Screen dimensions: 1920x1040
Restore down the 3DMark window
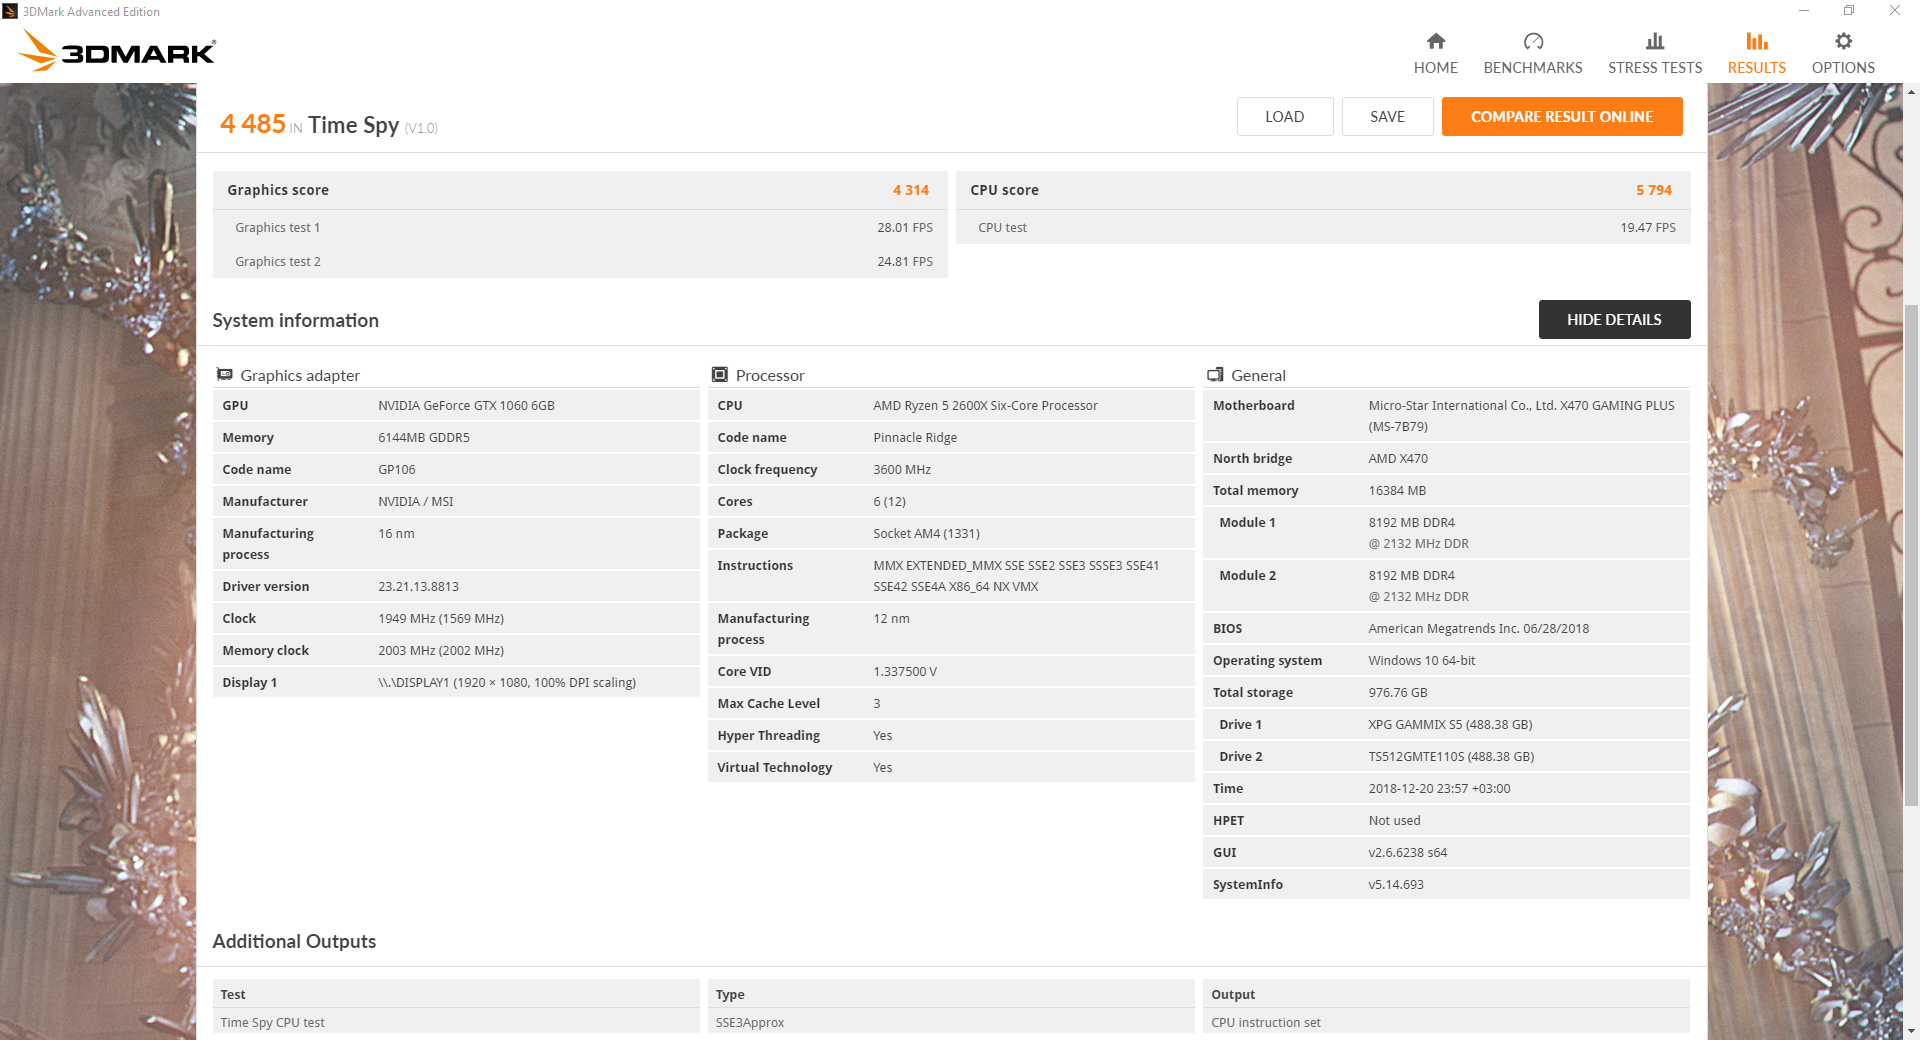pyautogui.click(x=1849, y=11)
